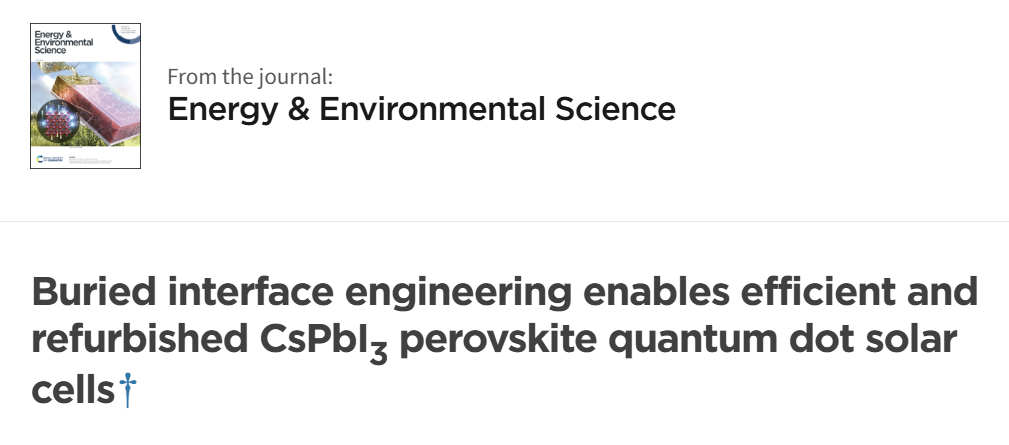The height and width of the screenshot is (445, 1009).
Task: Click 'quantum dot solar' in the title
Action: [782, 341]
